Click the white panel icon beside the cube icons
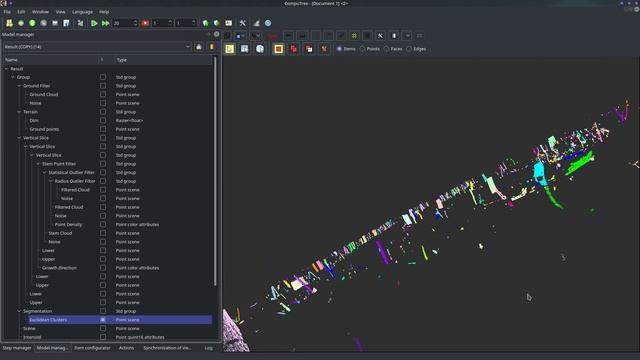This screenshot has height=360, width=640. (229, 23)
